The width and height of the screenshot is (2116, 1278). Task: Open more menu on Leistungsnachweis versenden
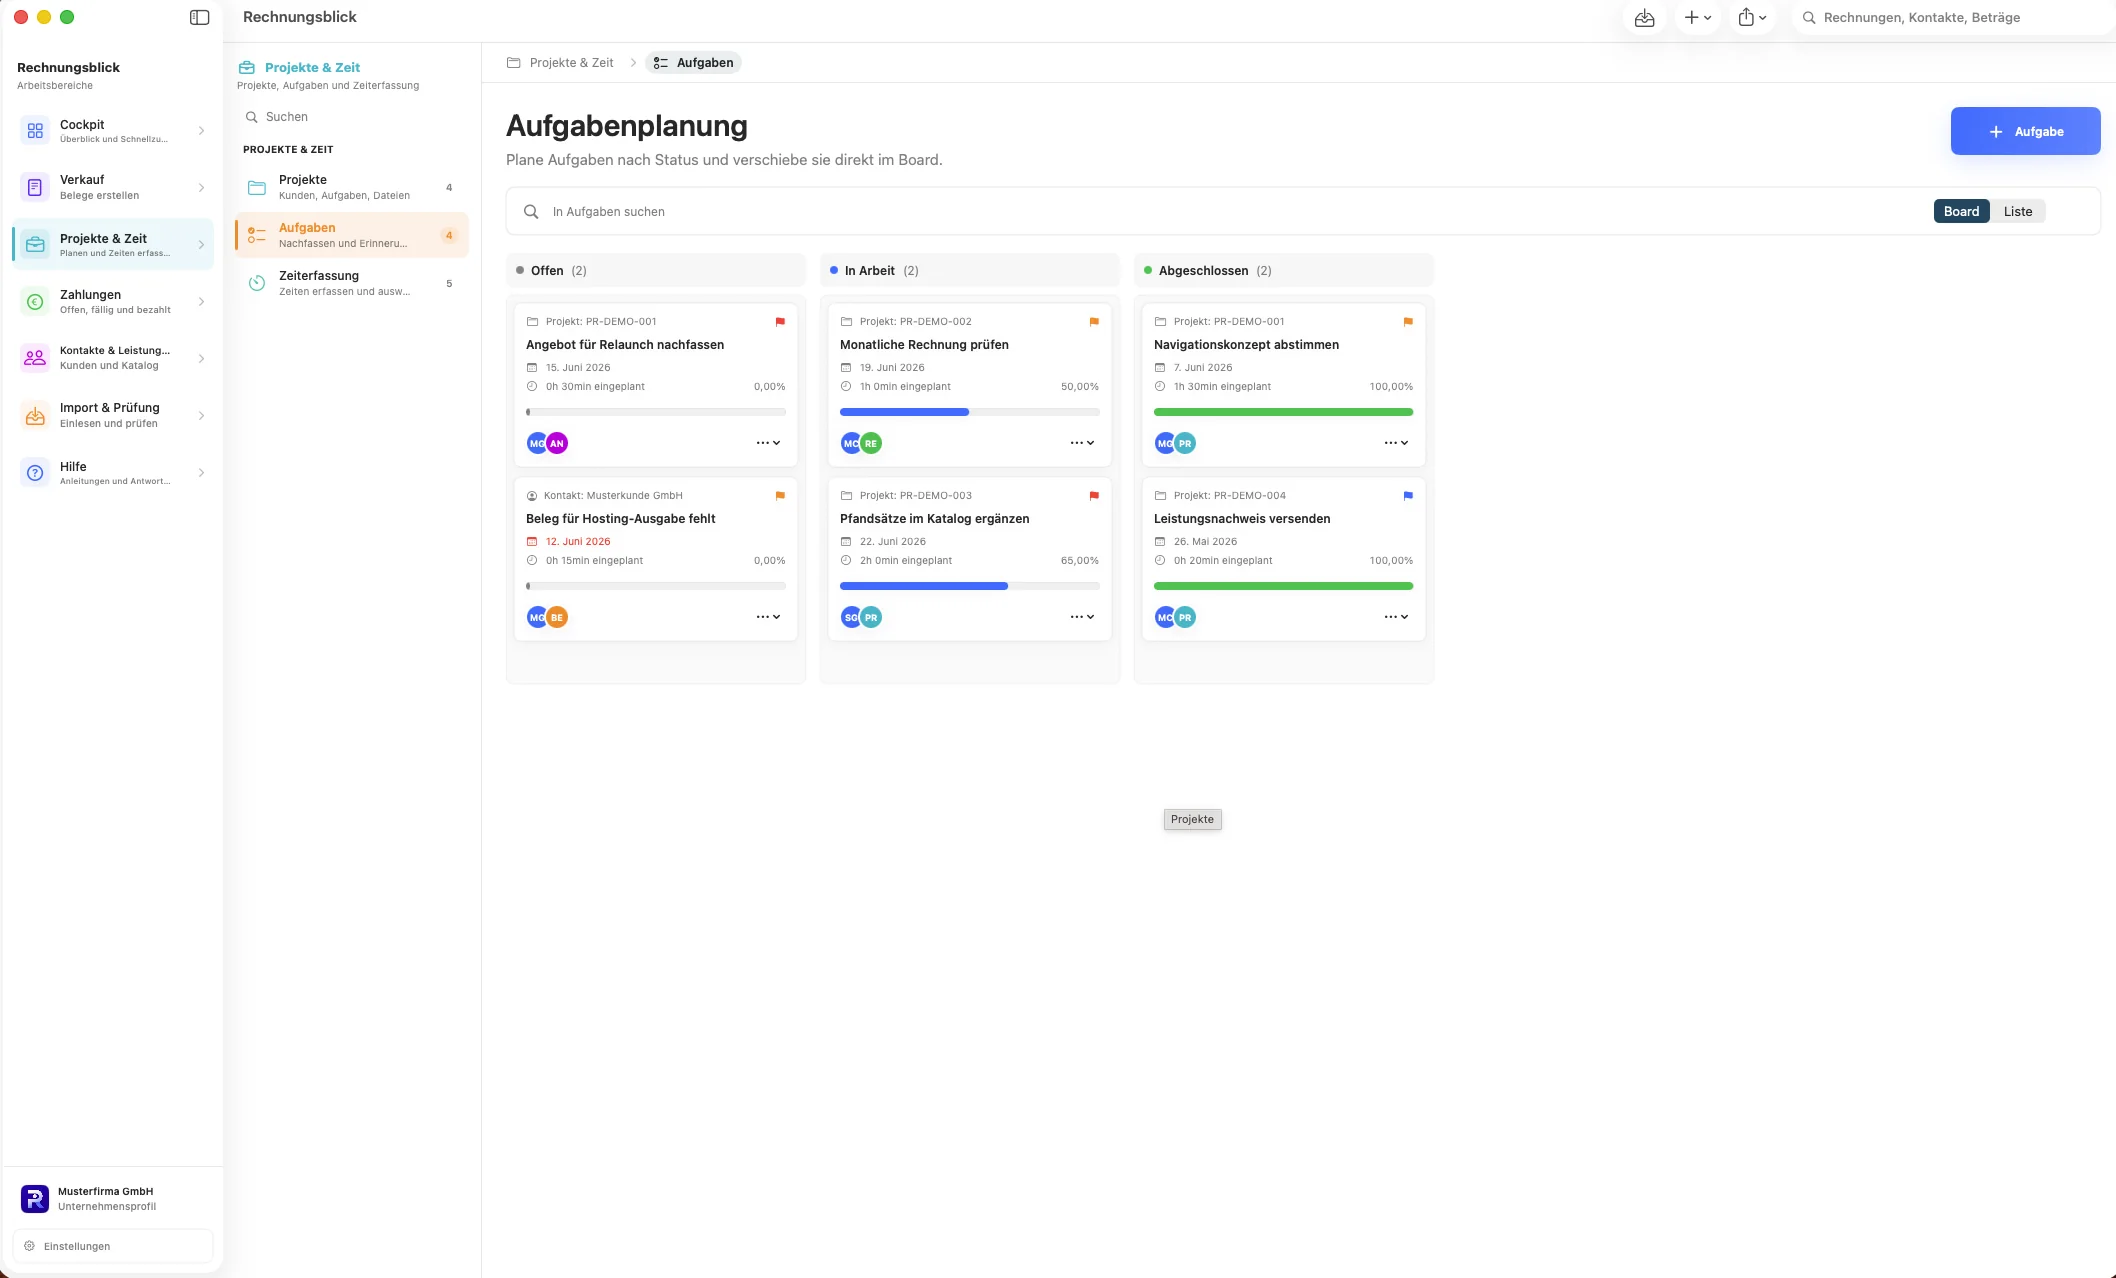1396,617
